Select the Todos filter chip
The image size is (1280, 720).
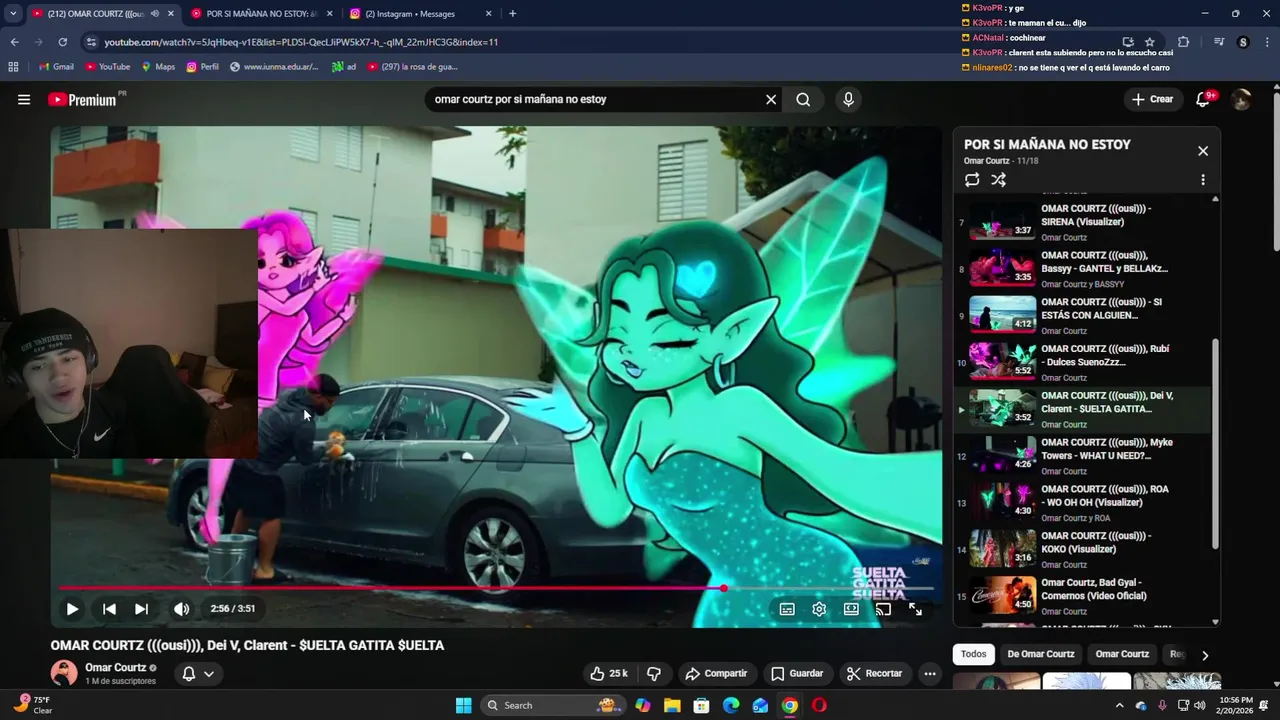(974, 654)
